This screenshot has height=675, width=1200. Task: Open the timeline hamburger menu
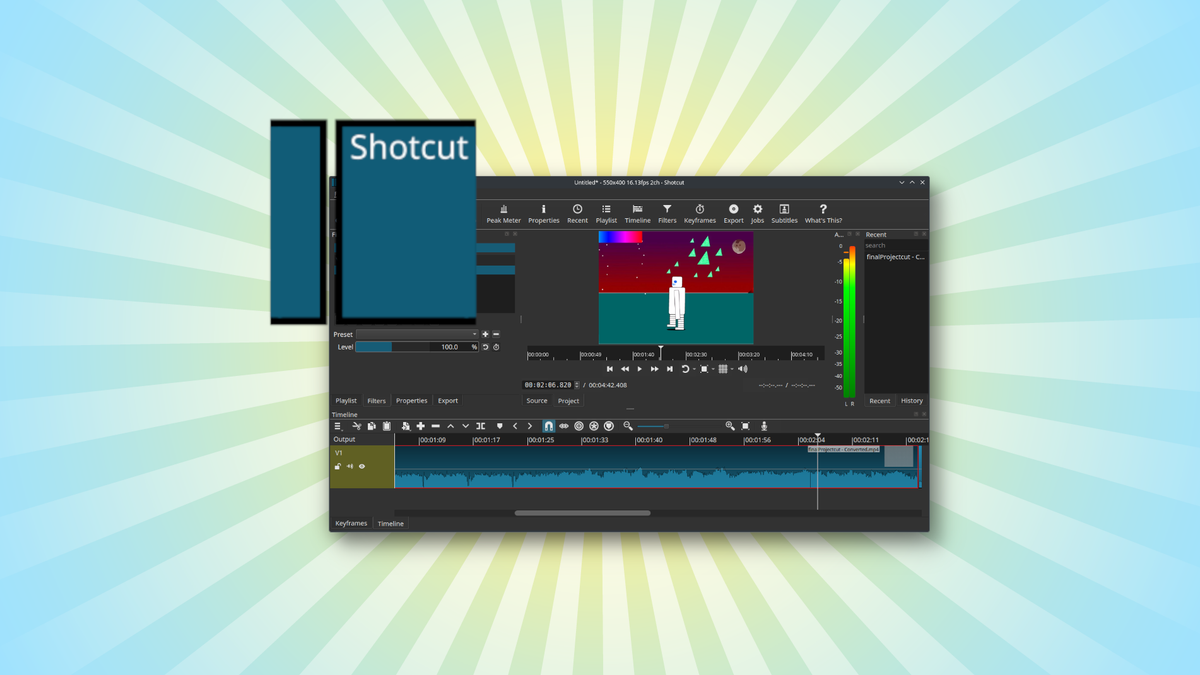point(338,426)
